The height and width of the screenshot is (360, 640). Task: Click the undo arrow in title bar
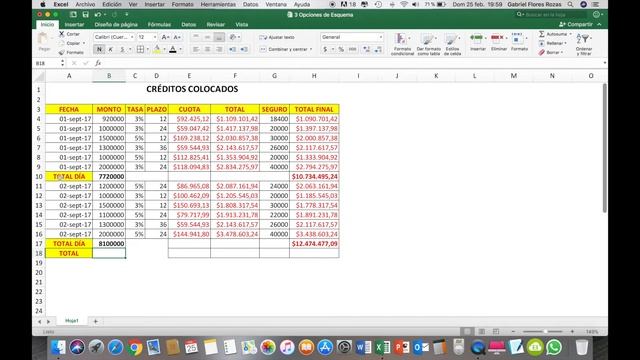point(98,15)
